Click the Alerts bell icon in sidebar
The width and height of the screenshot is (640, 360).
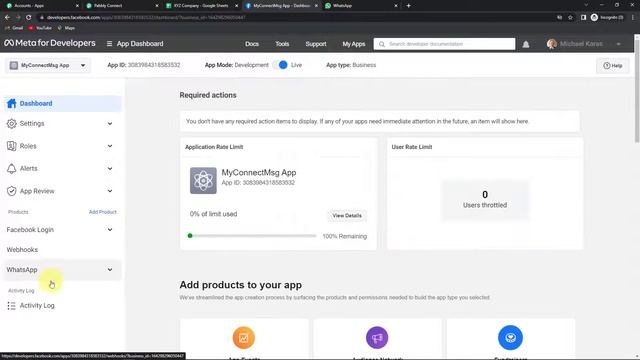pos(11,168)
